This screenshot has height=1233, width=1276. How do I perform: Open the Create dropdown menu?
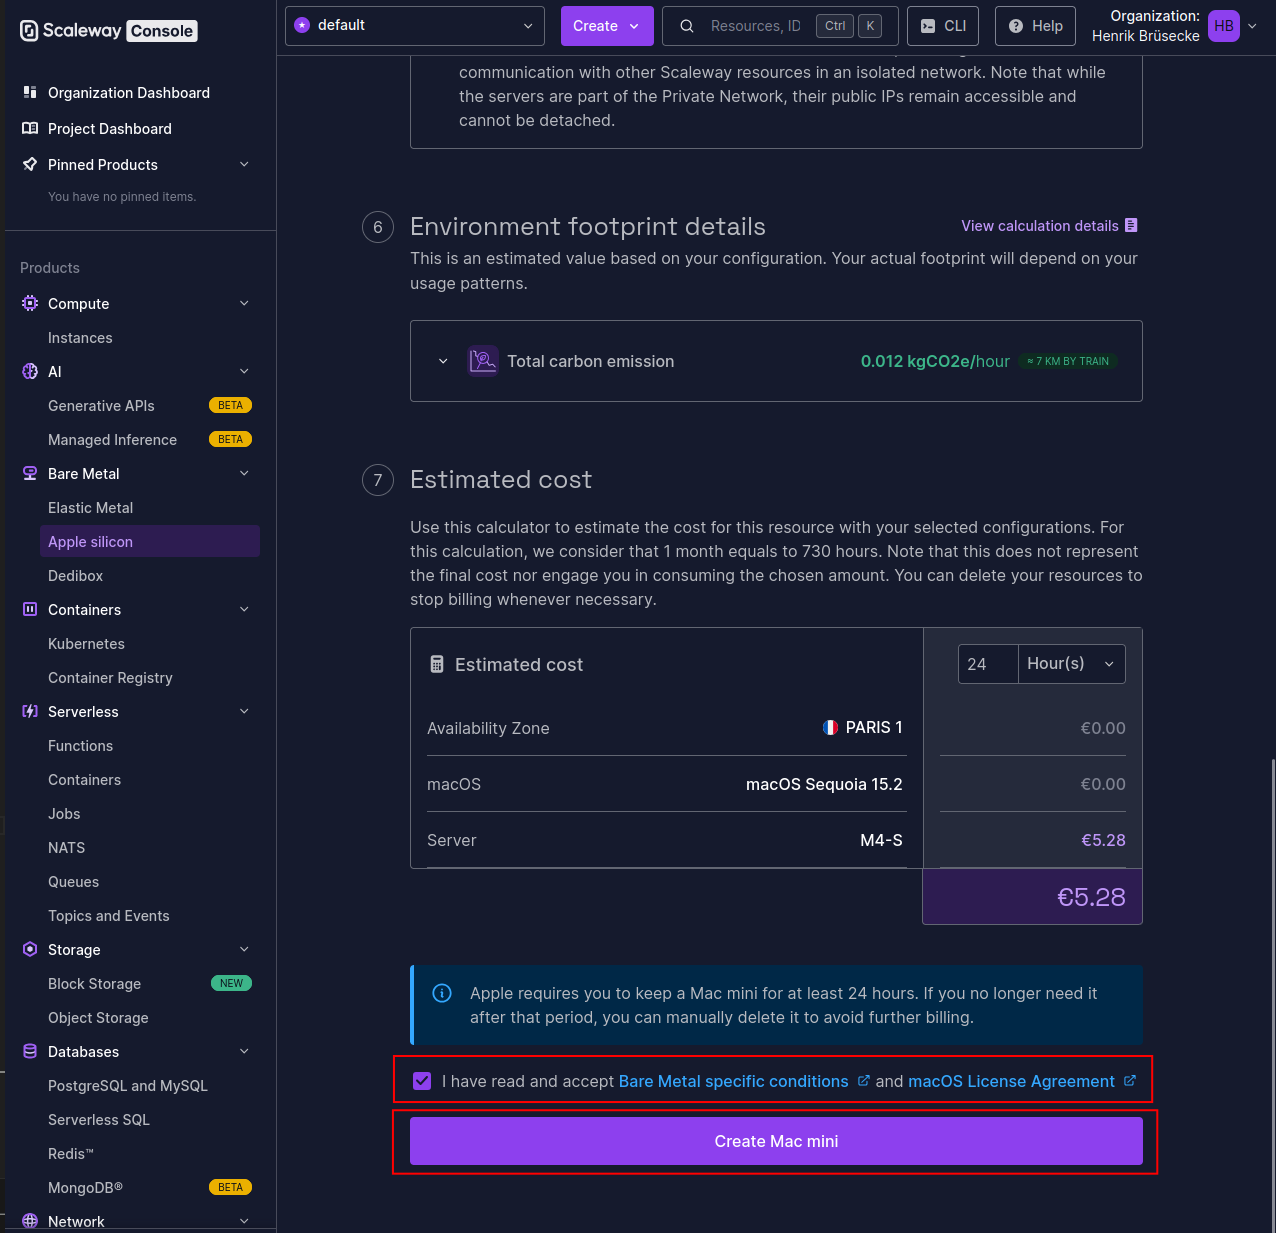pos(607,26)
